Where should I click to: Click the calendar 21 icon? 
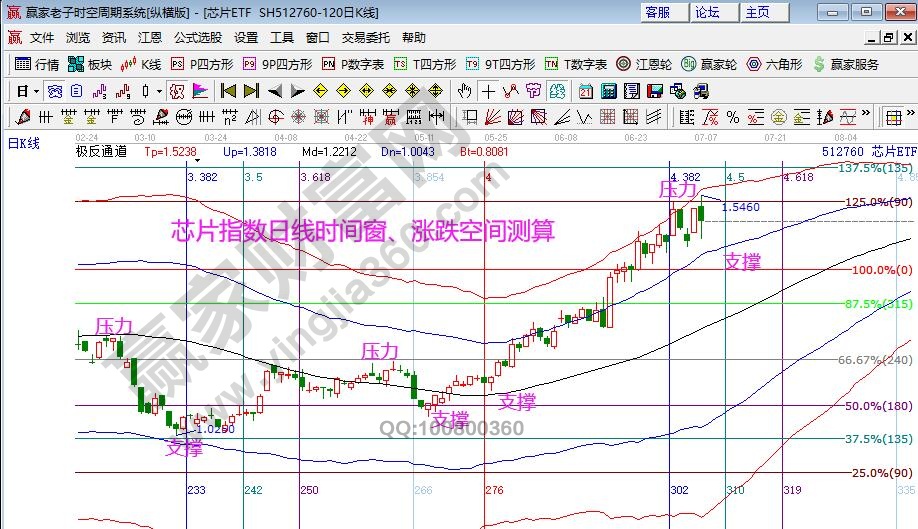point(585,91)
